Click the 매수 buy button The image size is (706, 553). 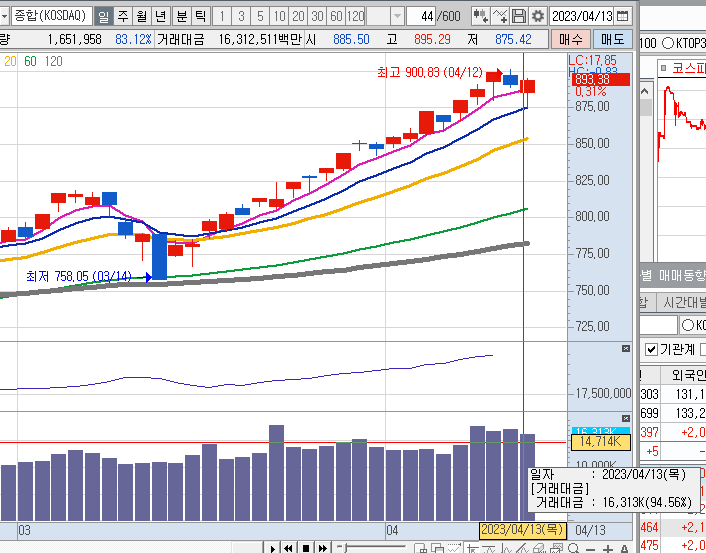pos(570,39)
